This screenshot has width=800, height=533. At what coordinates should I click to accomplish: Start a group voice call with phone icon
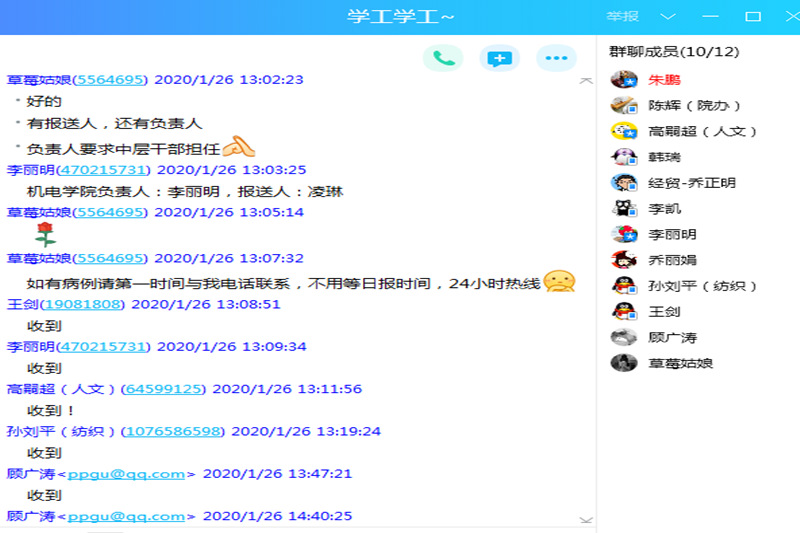pos(443,58)
